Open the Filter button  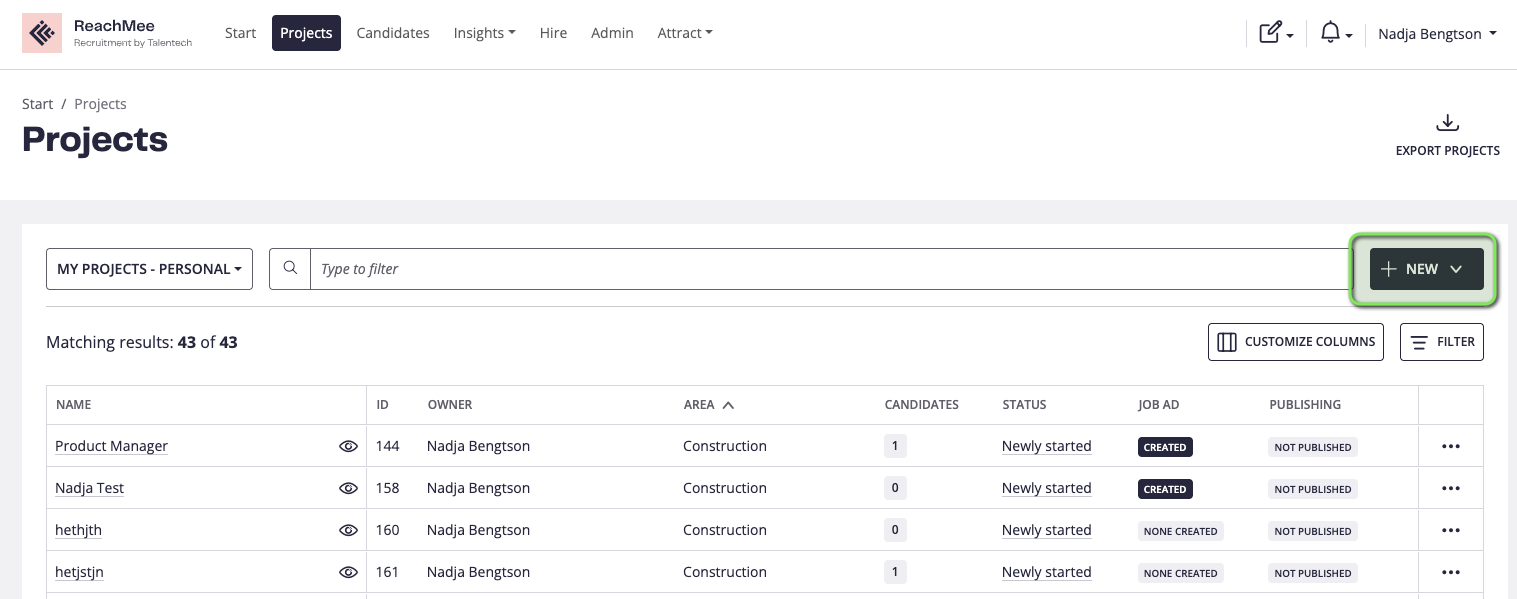pos(1441,342)
